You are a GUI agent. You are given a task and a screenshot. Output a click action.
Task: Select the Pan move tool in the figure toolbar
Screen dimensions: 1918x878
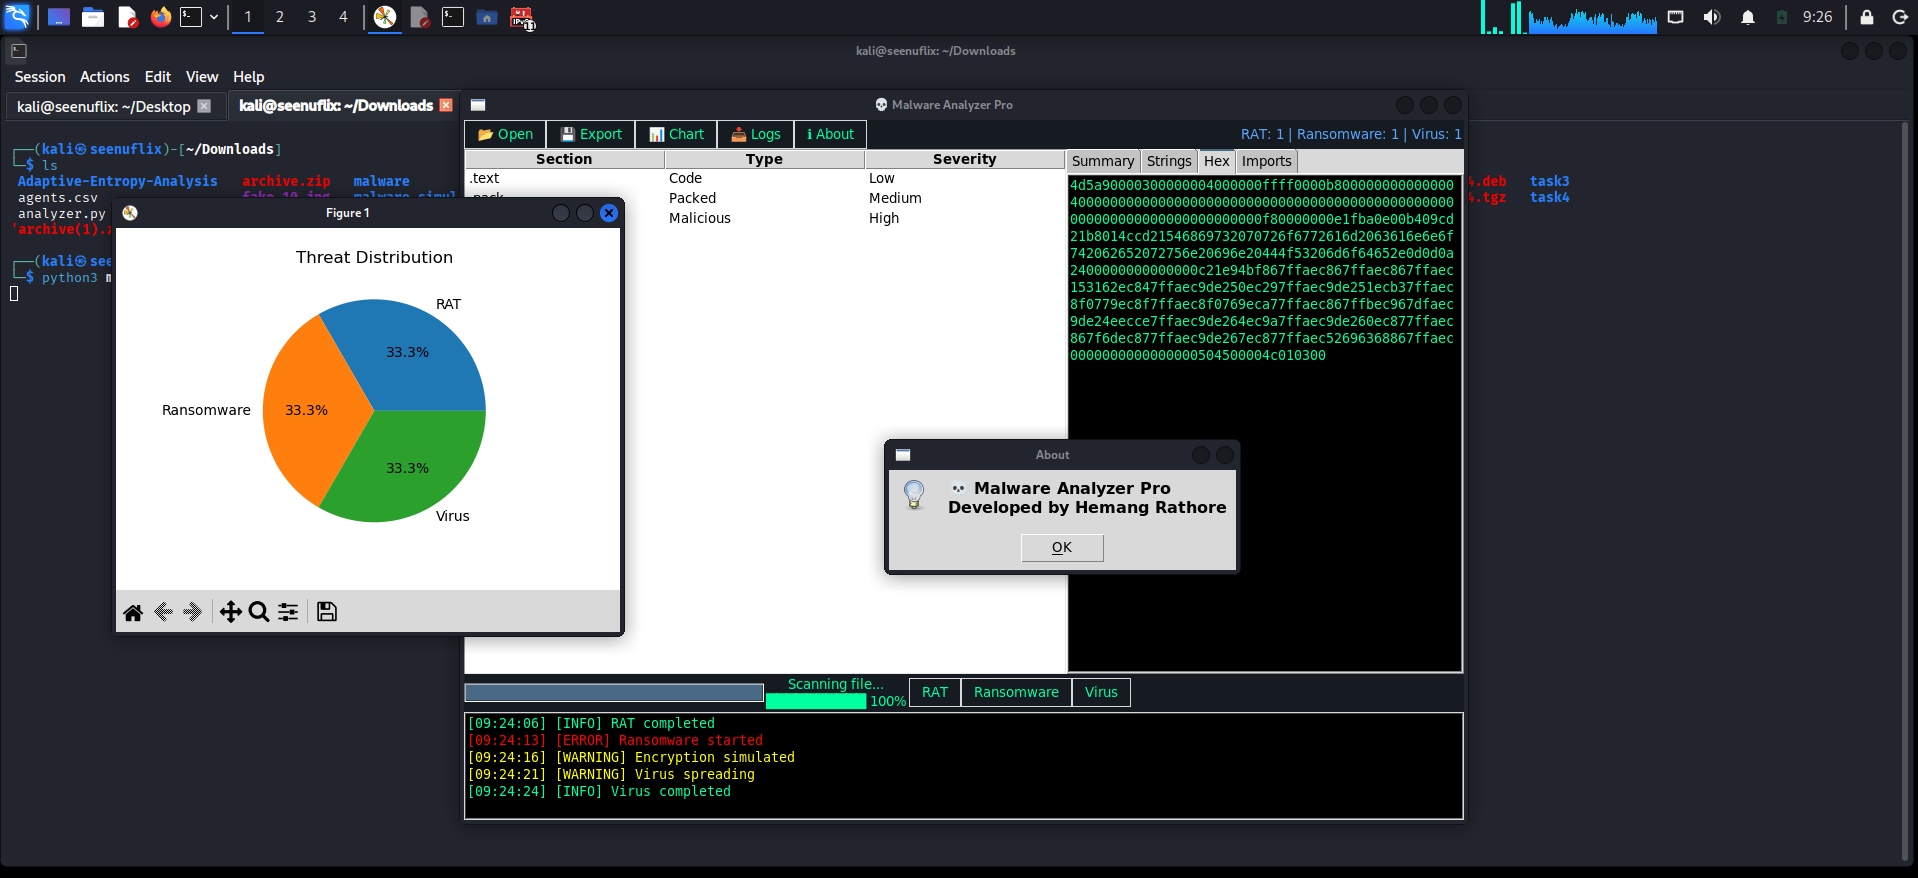tap(230, 612)
